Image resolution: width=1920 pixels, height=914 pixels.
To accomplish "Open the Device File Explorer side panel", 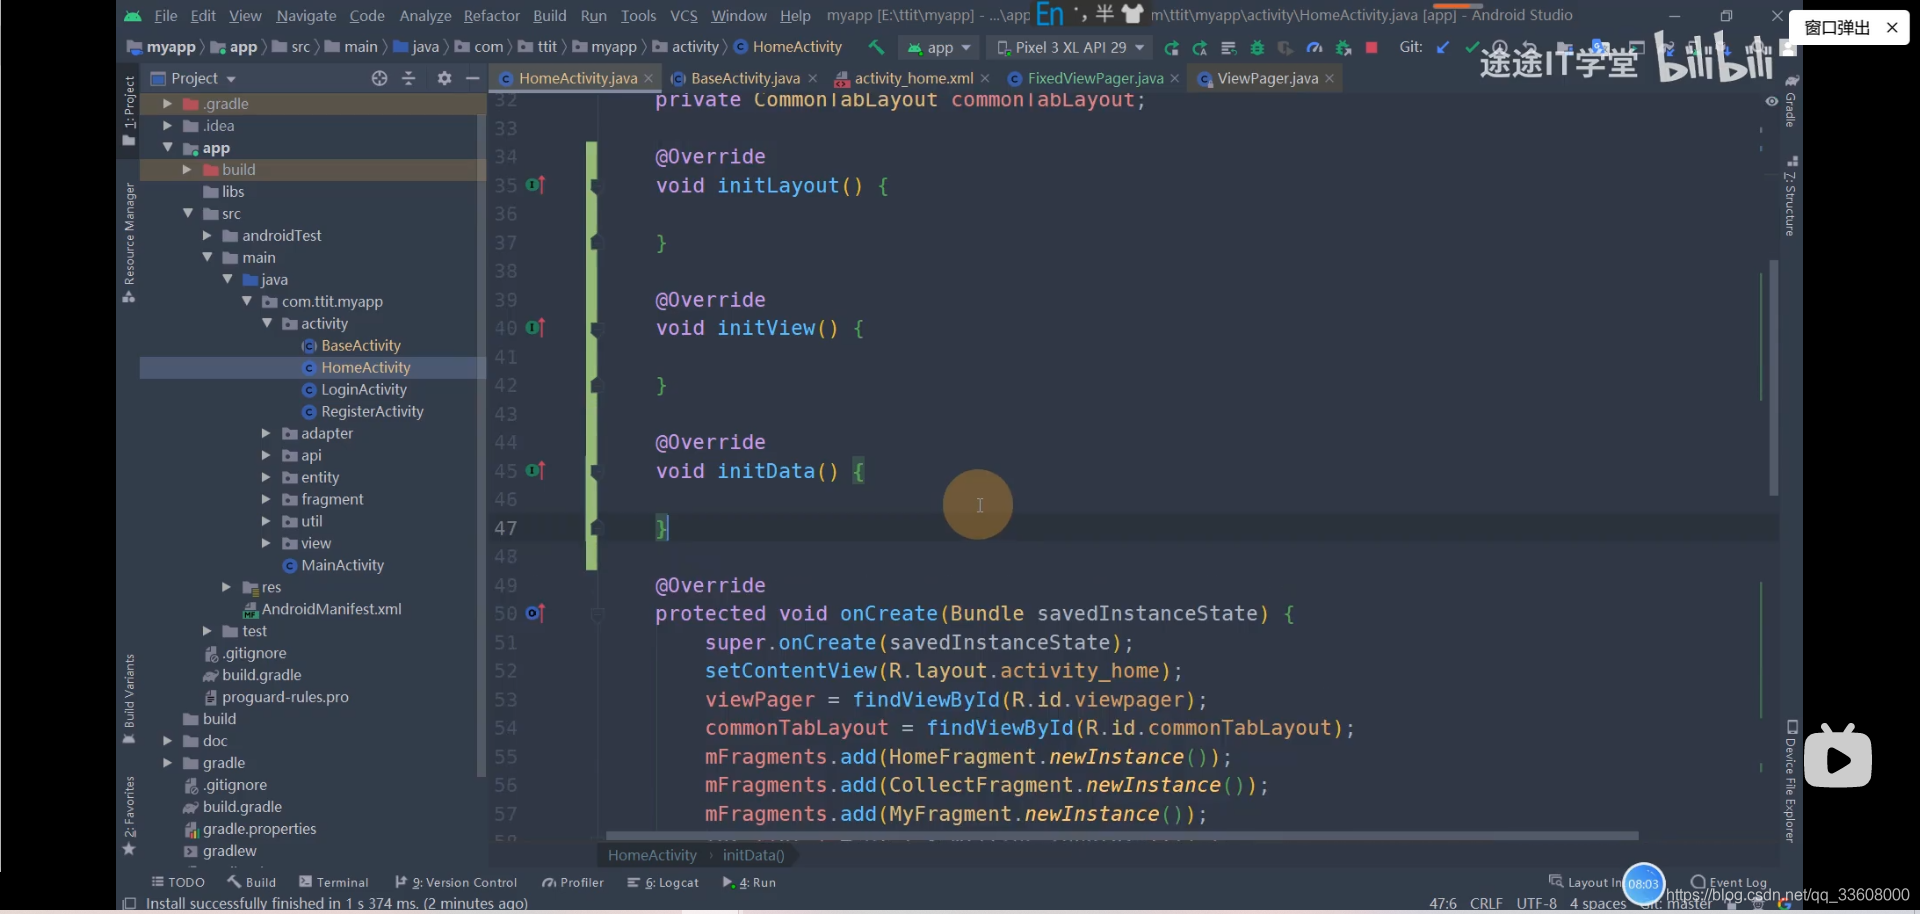I will (x=1791, y=781).
